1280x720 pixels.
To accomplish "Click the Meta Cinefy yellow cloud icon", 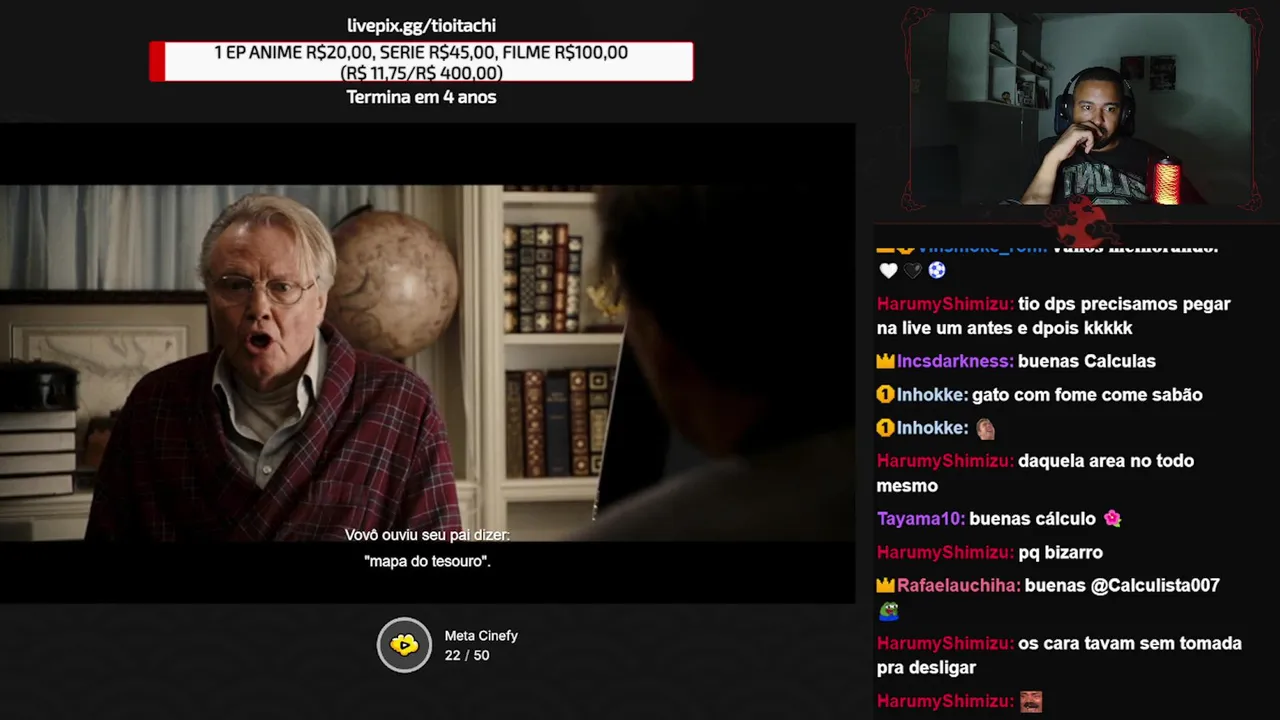I will pyautogui.click(x=404, y=645).
